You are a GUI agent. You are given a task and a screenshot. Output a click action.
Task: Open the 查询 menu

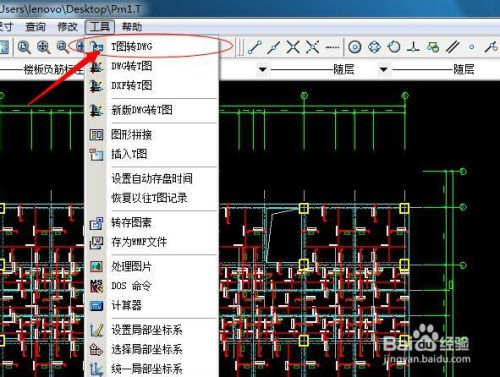[35, 27]
